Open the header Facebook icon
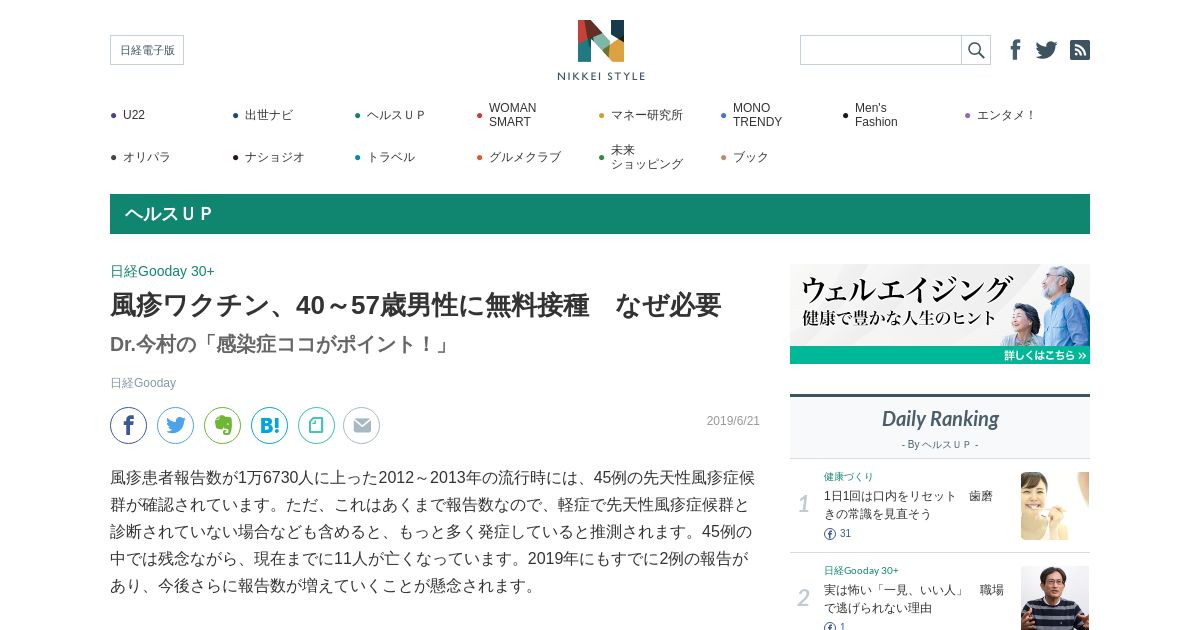 (x=1015, y=50)
